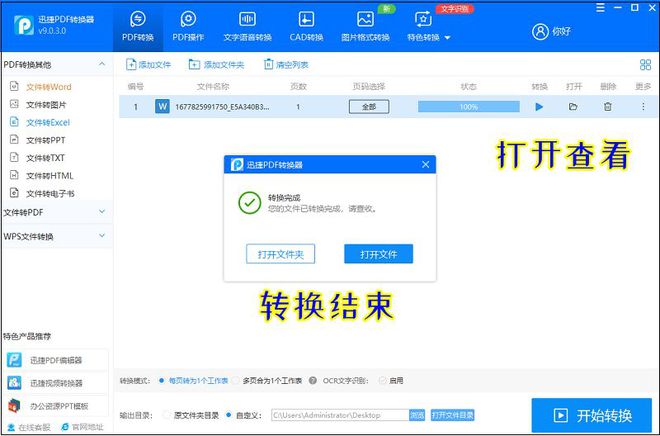Select the CAD转换 tab
Viewport: 660px width, 436px height.
point(306,27)
